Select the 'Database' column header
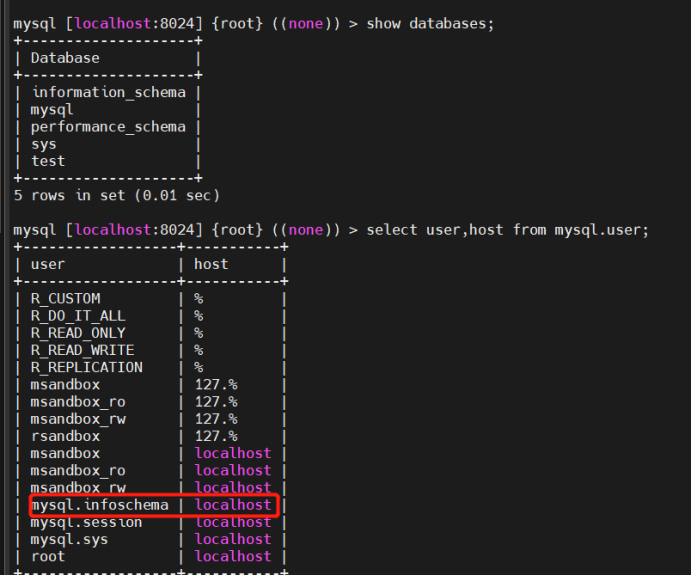The height and width of the screenshot is (576, 692). pyautogui.click(x=65, y=58)
